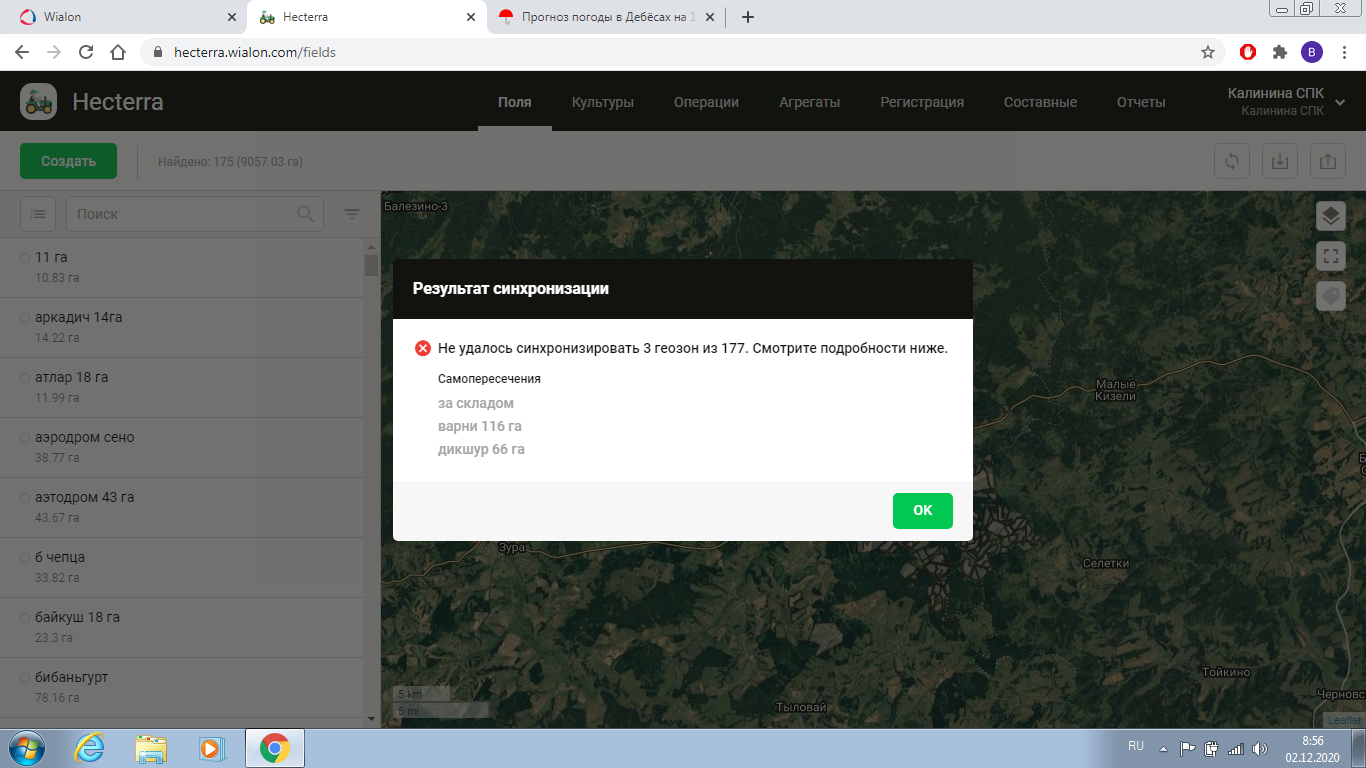Select radio for аркадич 14га
Image resolution: width=1366 pixels, height=768 pixels.
(x=25, y=318)
